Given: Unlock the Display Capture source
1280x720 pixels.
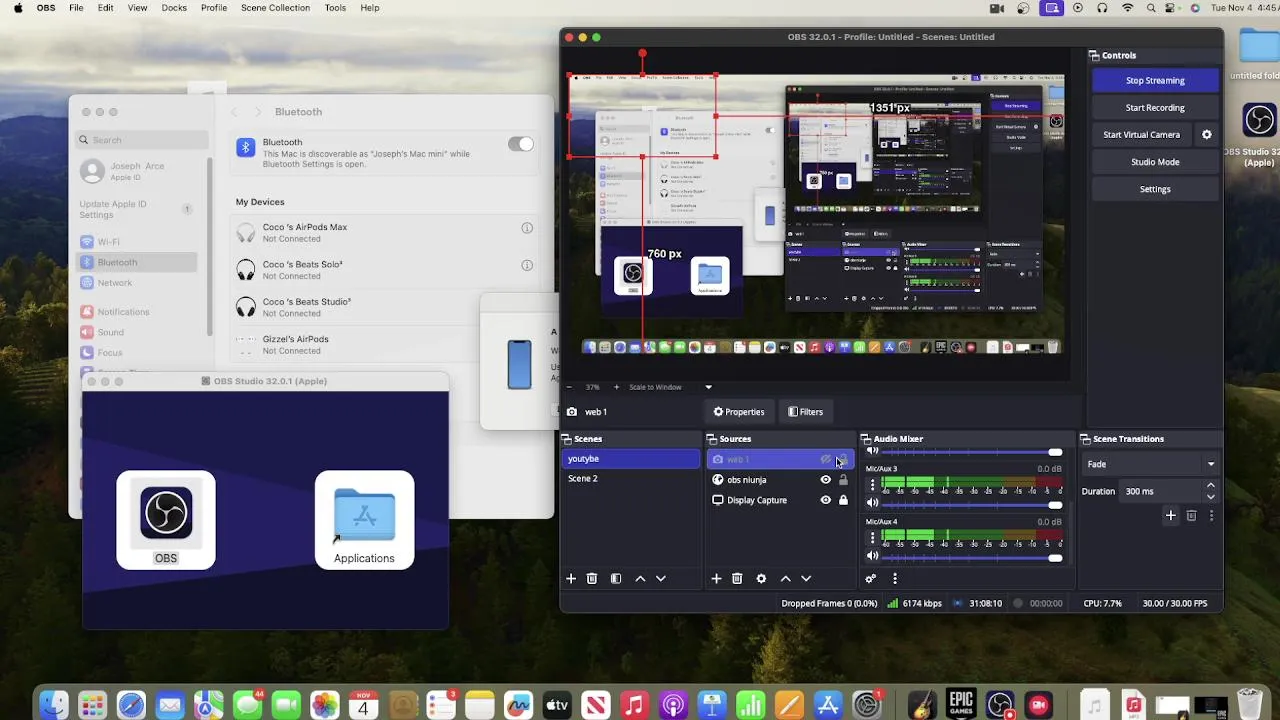Looking at the screenshot, I should point(843,500).
